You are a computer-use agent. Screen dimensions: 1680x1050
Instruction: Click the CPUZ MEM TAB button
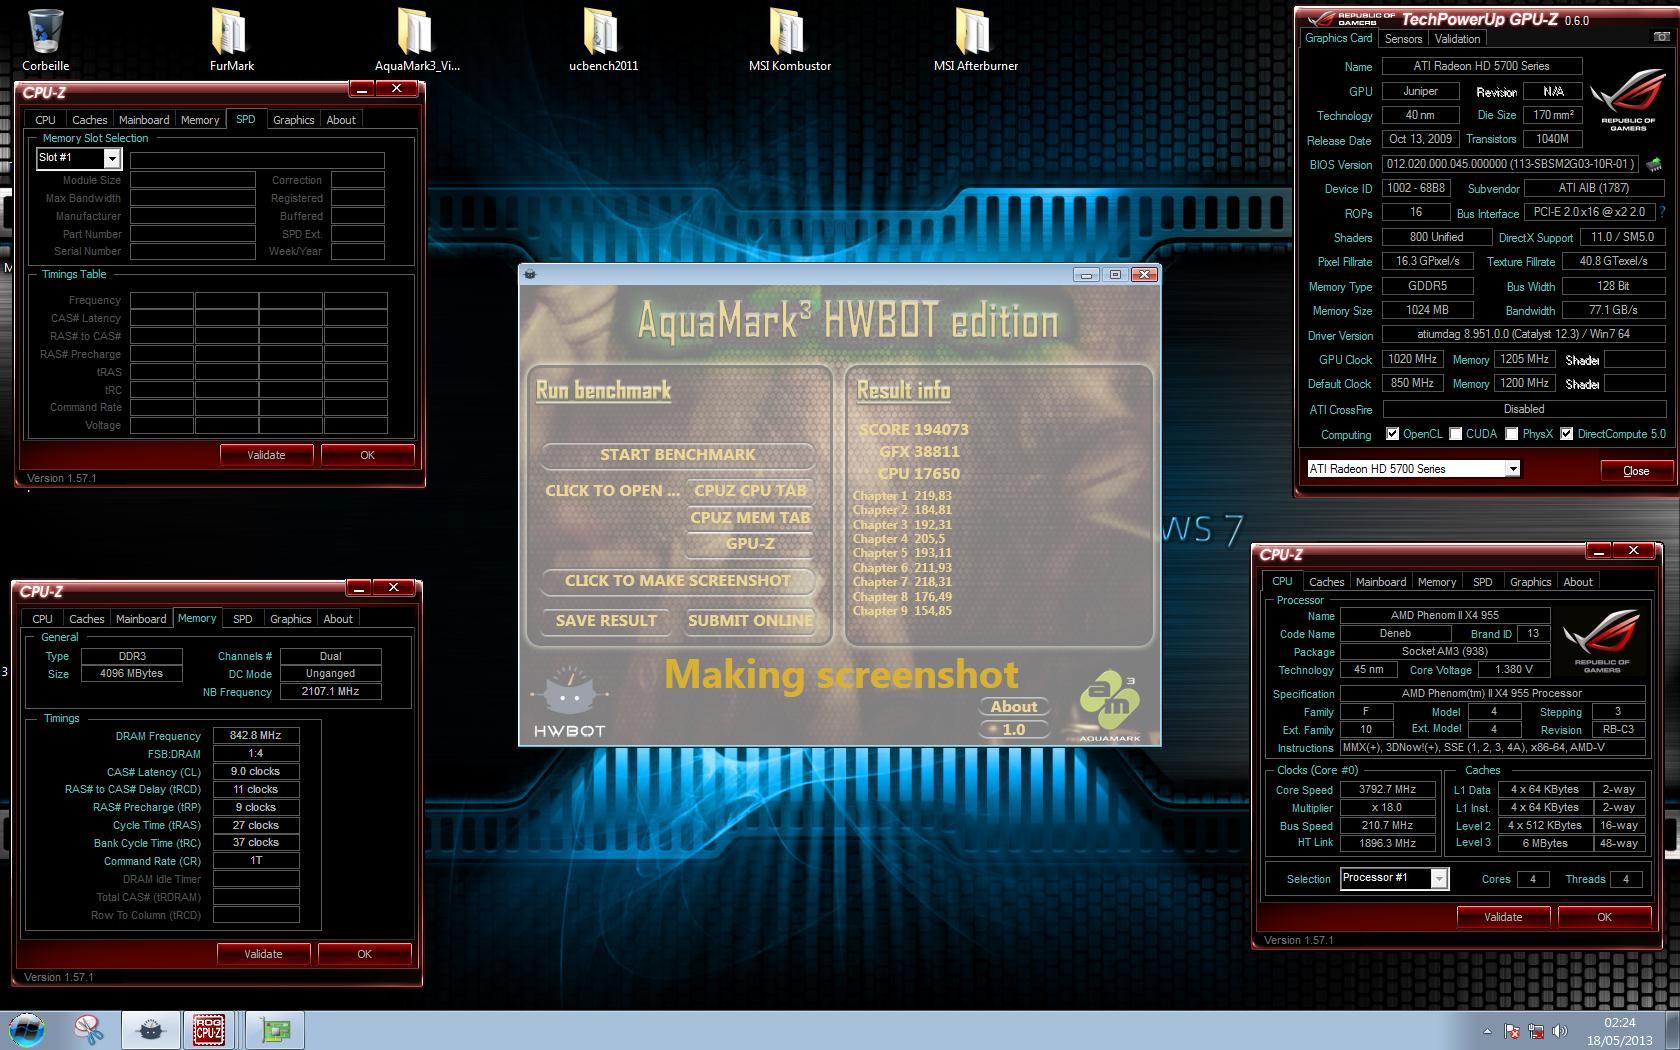pyautogui.click(x=750, y=518)
